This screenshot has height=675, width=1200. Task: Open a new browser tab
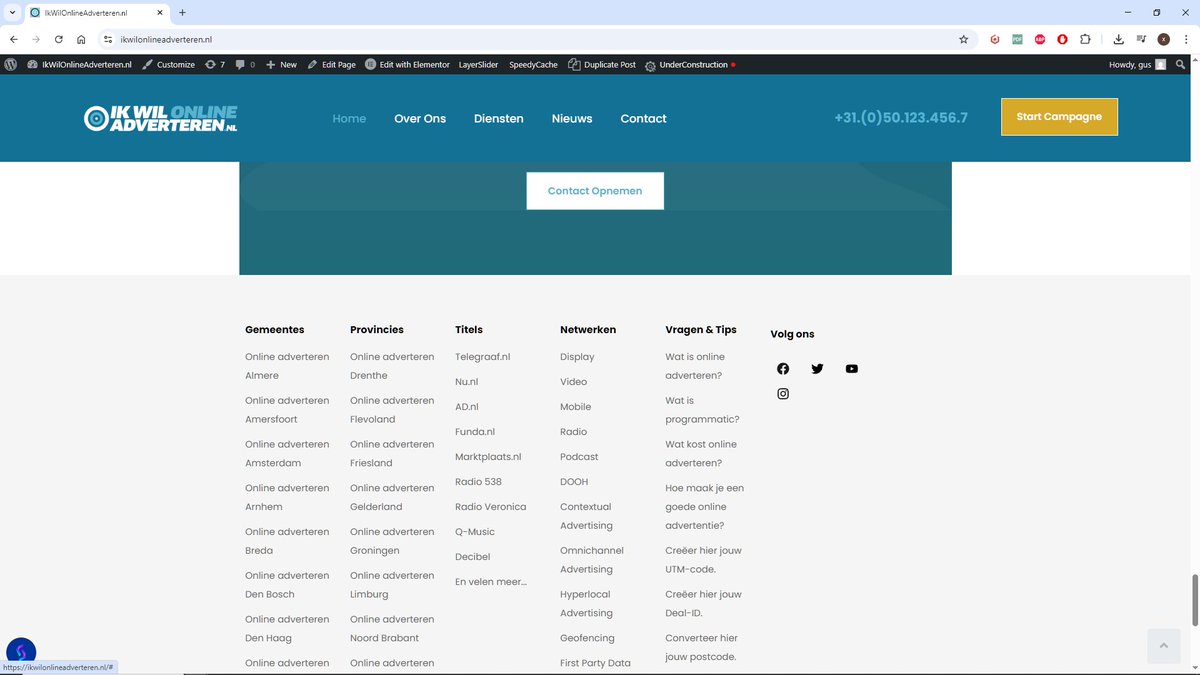pyautogui.click(x=182, y=13)
